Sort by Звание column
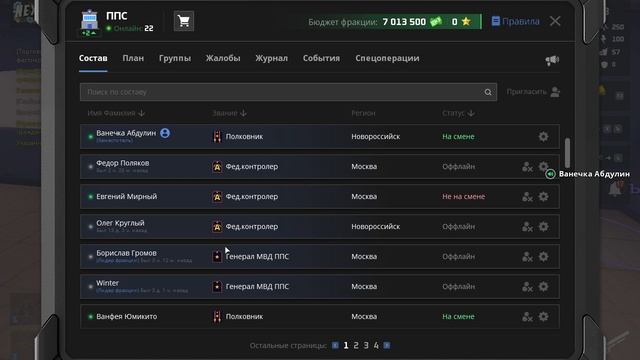 [229, 113]
